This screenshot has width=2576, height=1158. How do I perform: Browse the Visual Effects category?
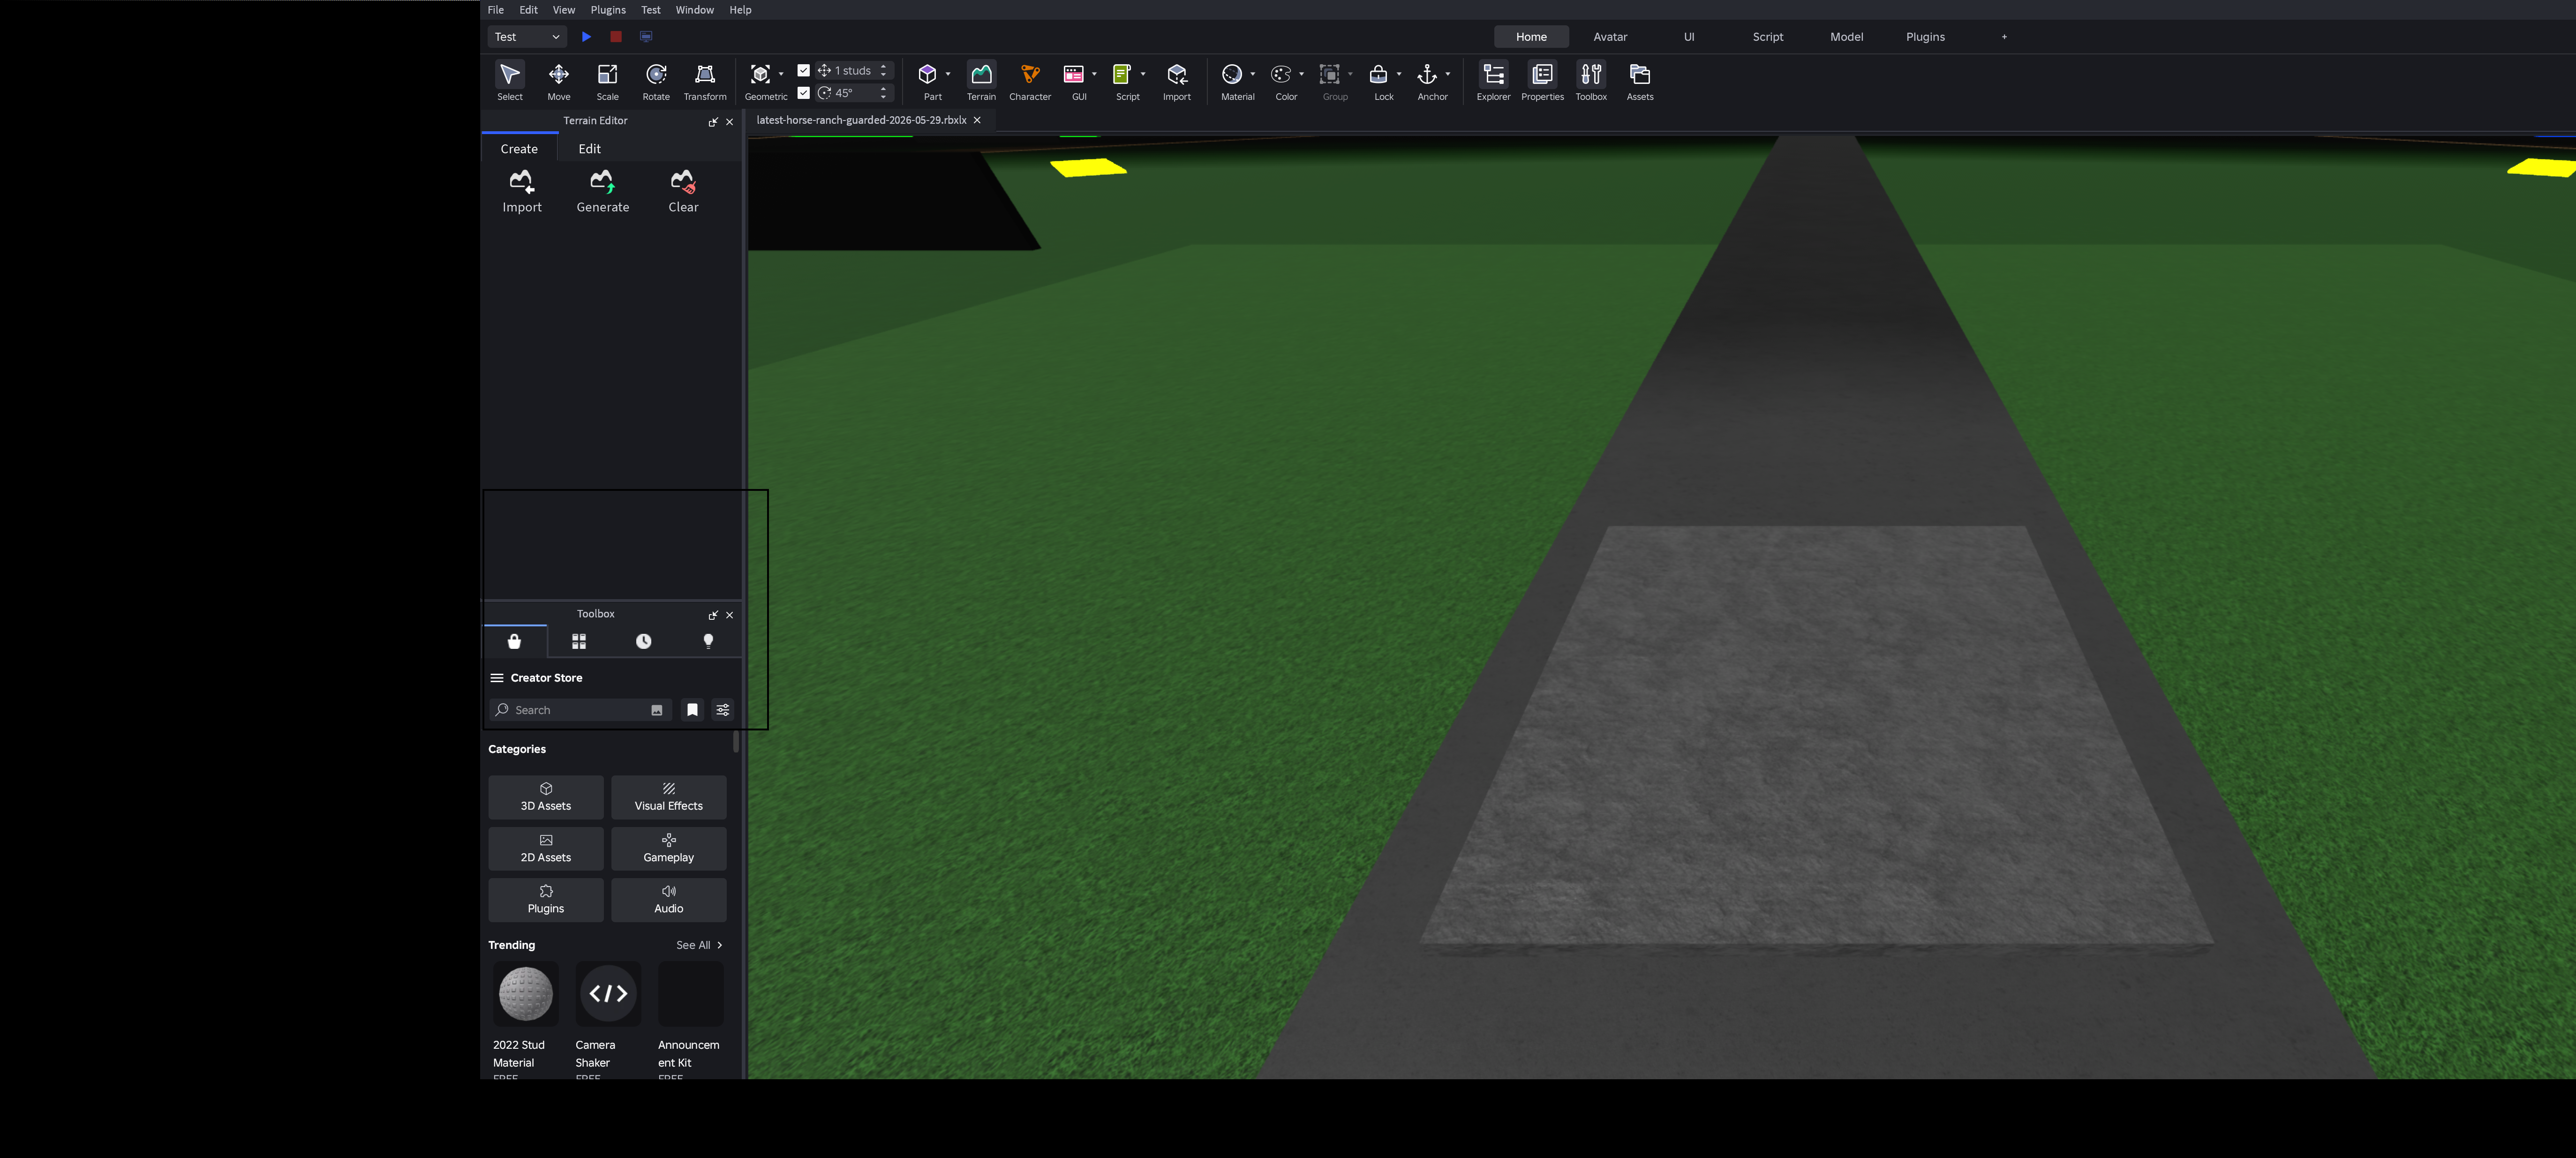click(x=669, y=797)
